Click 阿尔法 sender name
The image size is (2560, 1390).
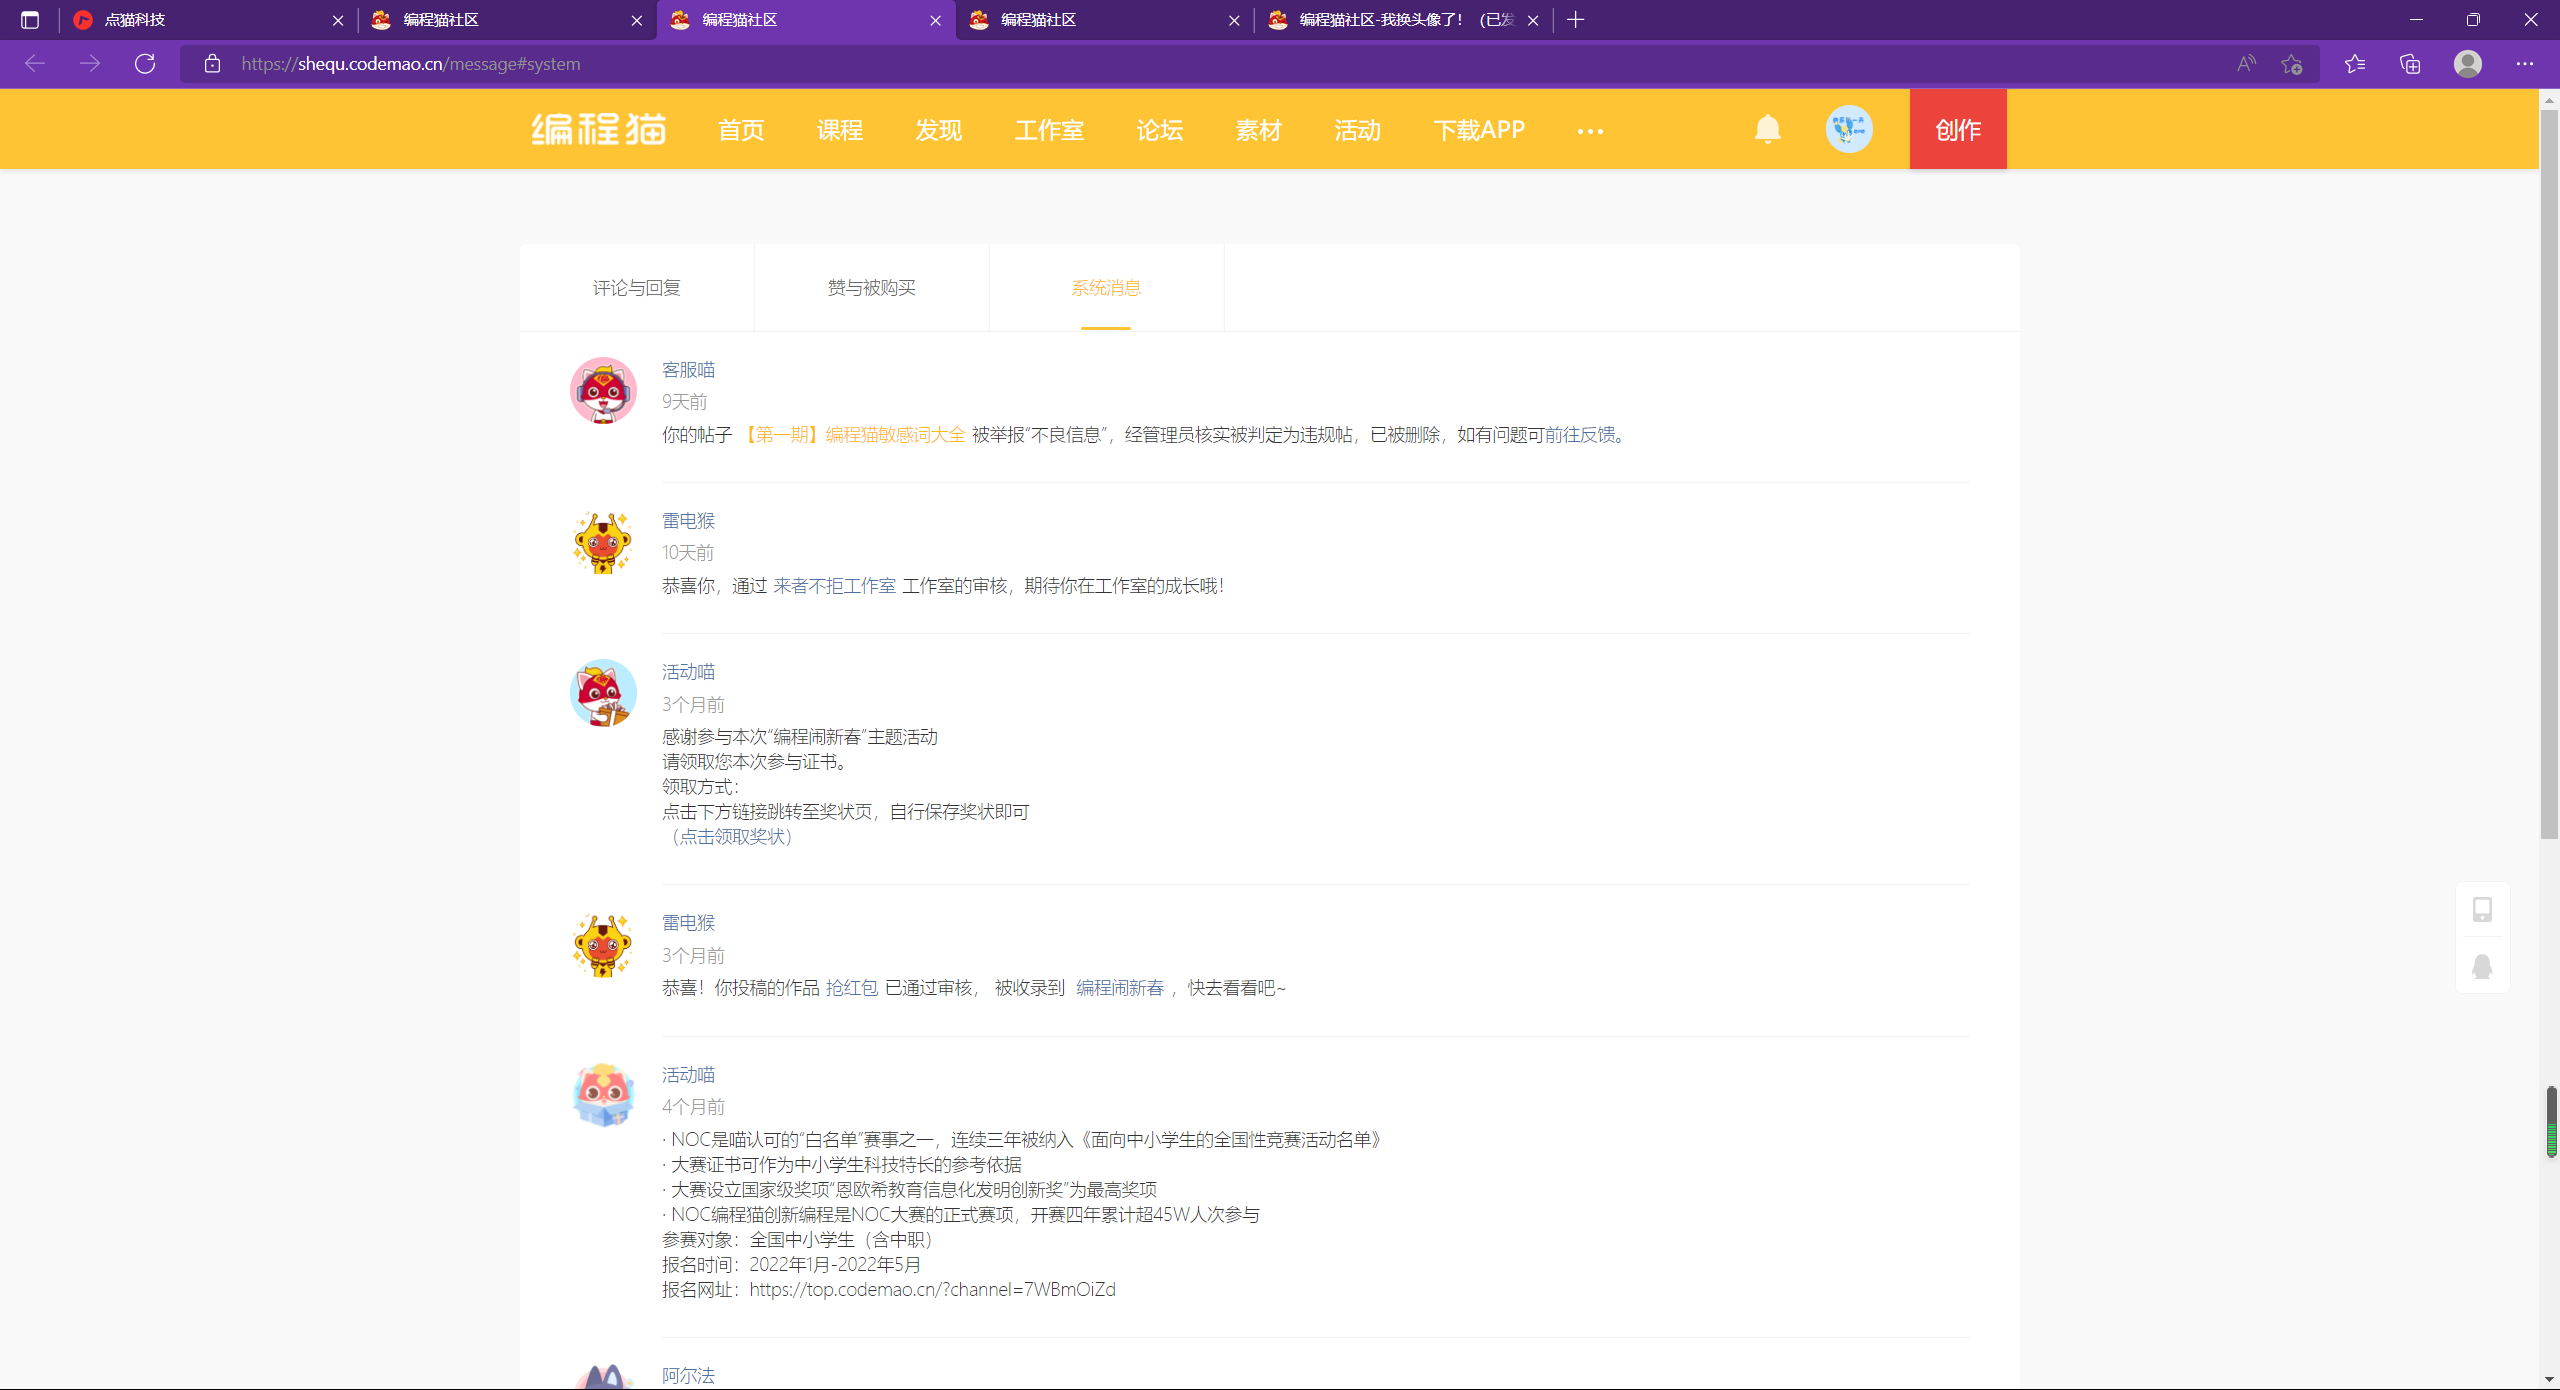coord(689,1376)
